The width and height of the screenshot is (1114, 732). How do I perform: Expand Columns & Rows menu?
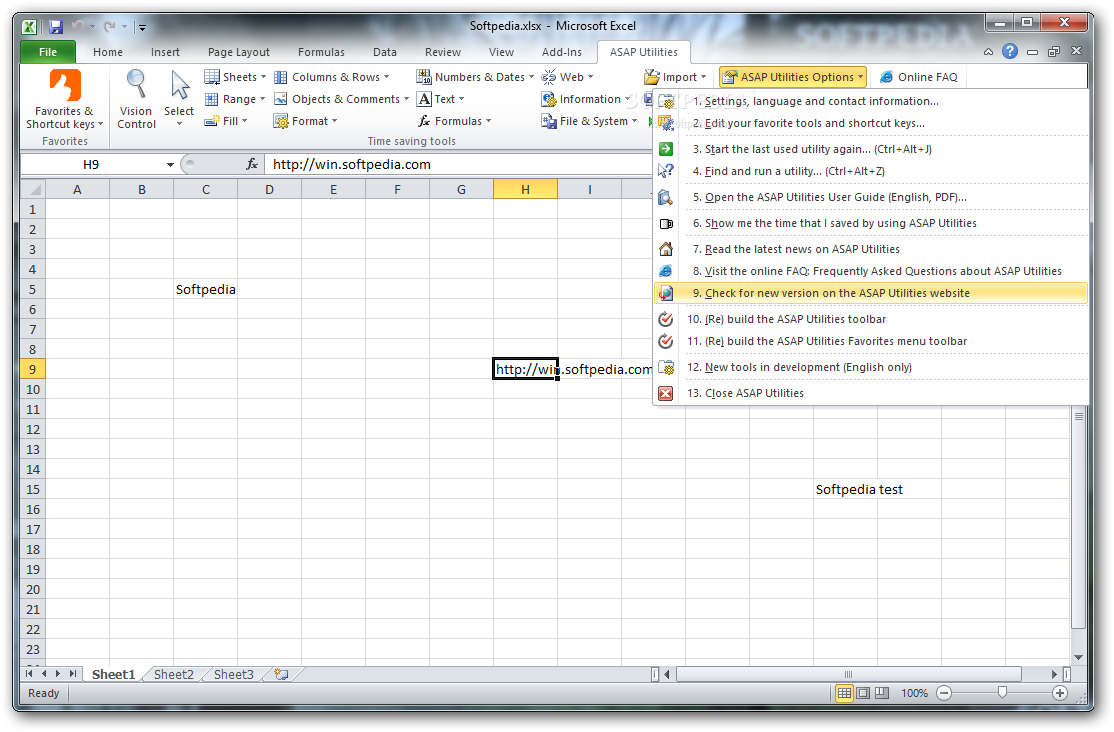tap(332, 77)
